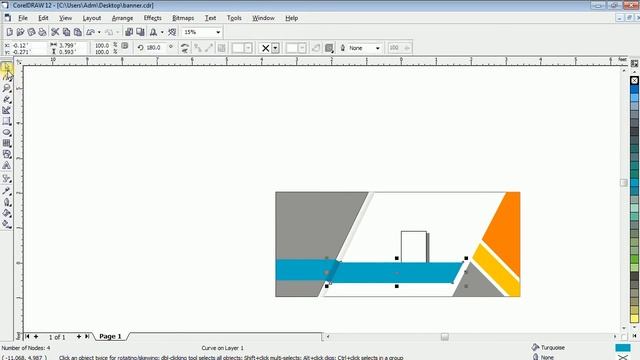Open the outline style selector
Image resolution: width=640 pixels, height=360 pixels.
pos(269,48)
